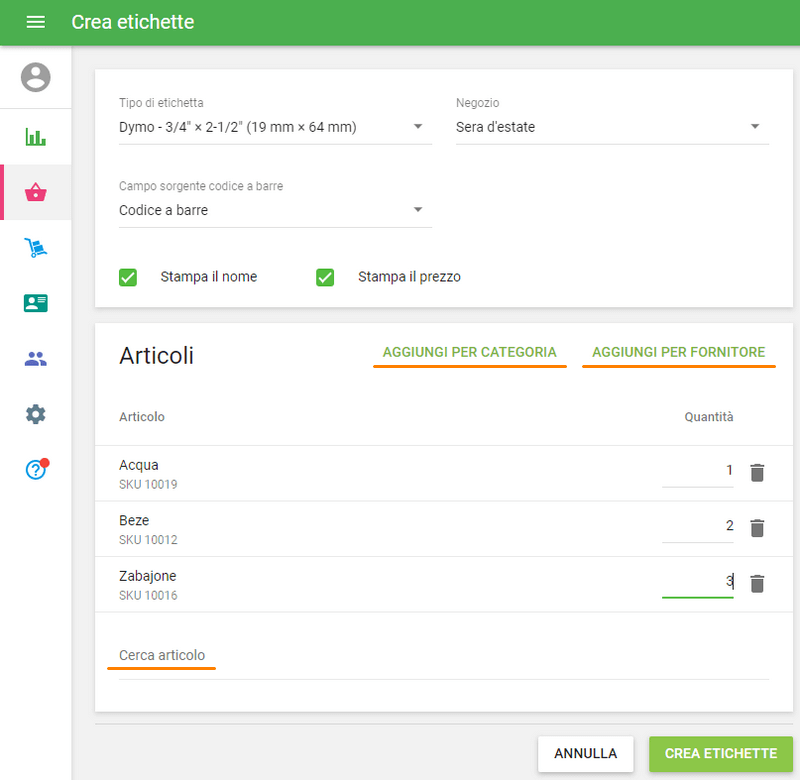
Task: Open the reports bar chart icon
Action: (36, 137)
